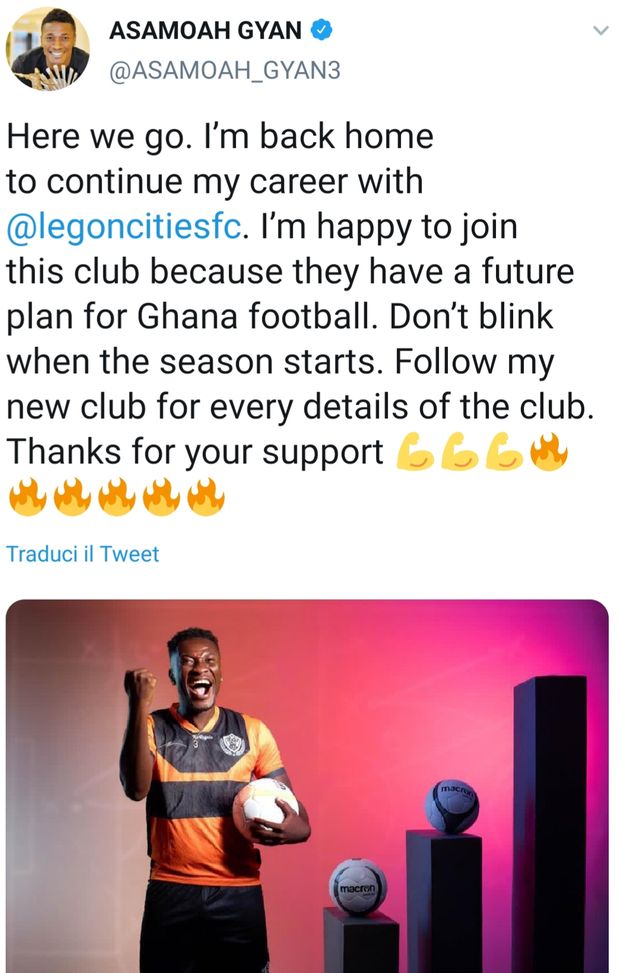Click the last fire emoji on the last line
This screenshot has width=620, height=973.
[x=205, y=497]
